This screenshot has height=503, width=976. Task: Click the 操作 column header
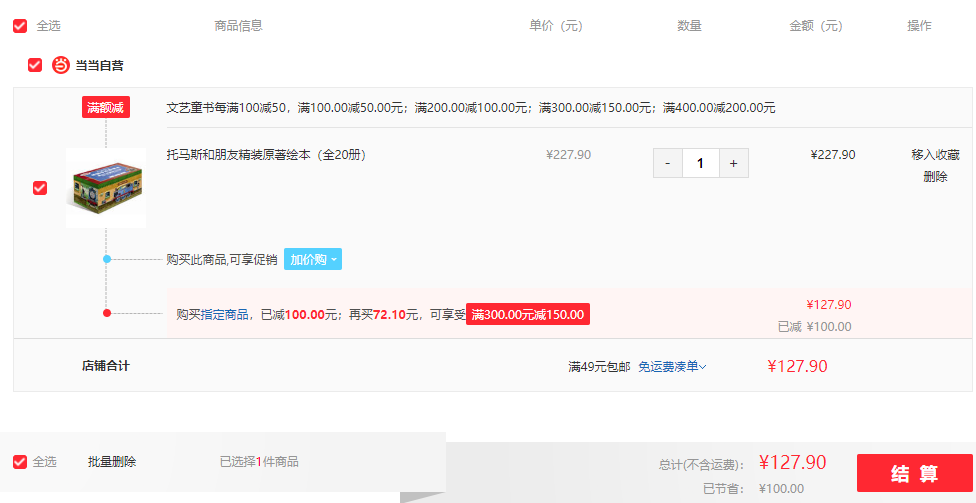coord(919,26)
